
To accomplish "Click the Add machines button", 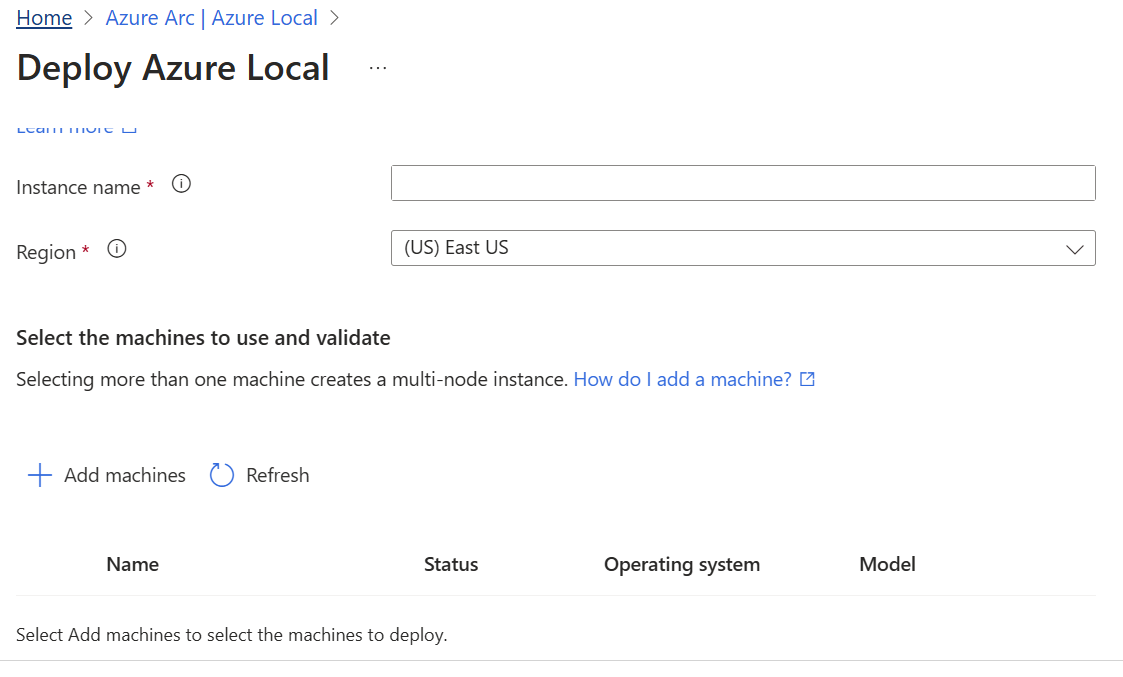I will tap(106, 475).
